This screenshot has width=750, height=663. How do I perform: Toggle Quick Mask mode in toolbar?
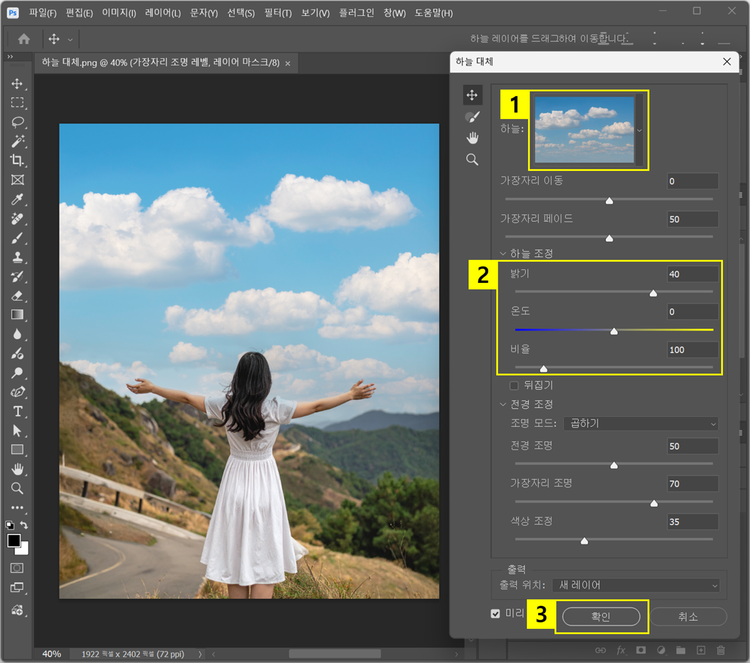tap(17, 567)
